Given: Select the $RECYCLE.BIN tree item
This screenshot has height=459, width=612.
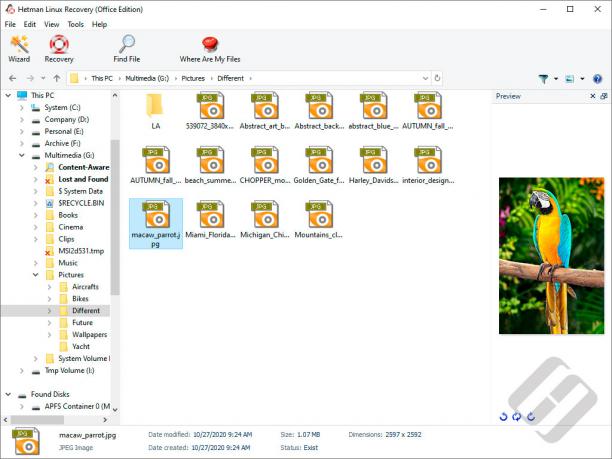Looking at the screenshot, I should [x=81, y=203].
